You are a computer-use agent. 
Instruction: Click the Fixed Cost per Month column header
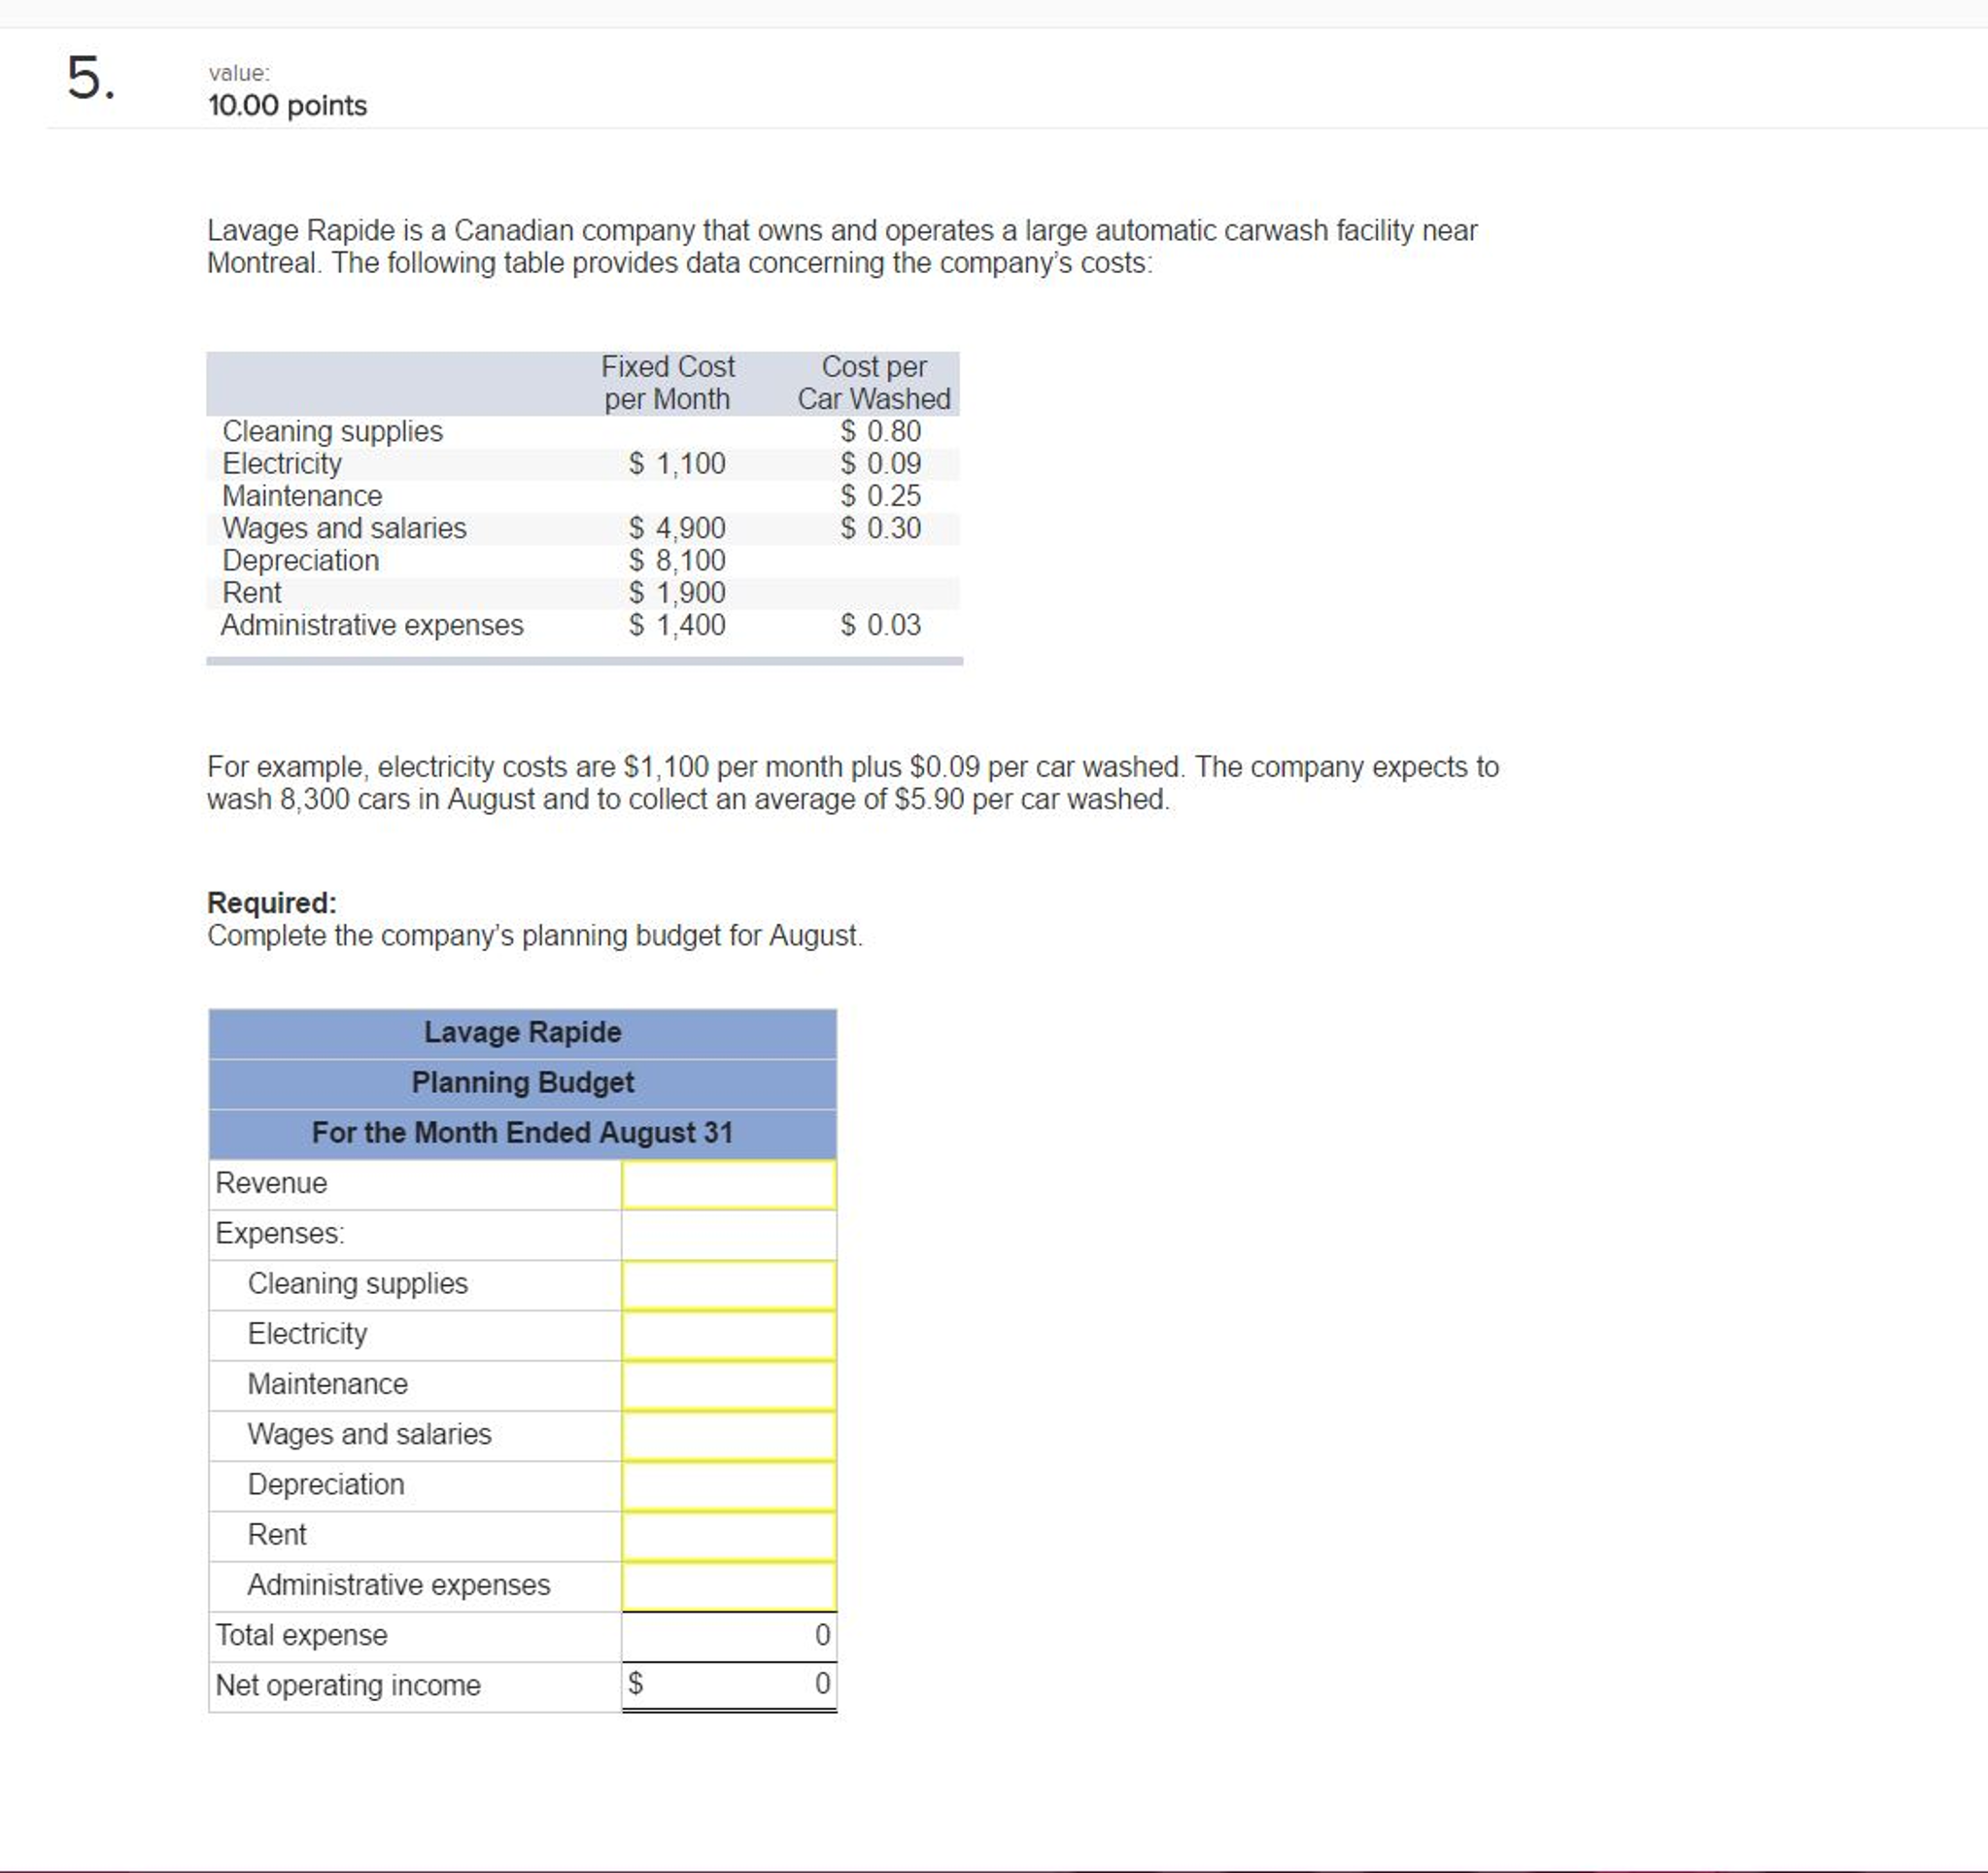tap(667, 382)
